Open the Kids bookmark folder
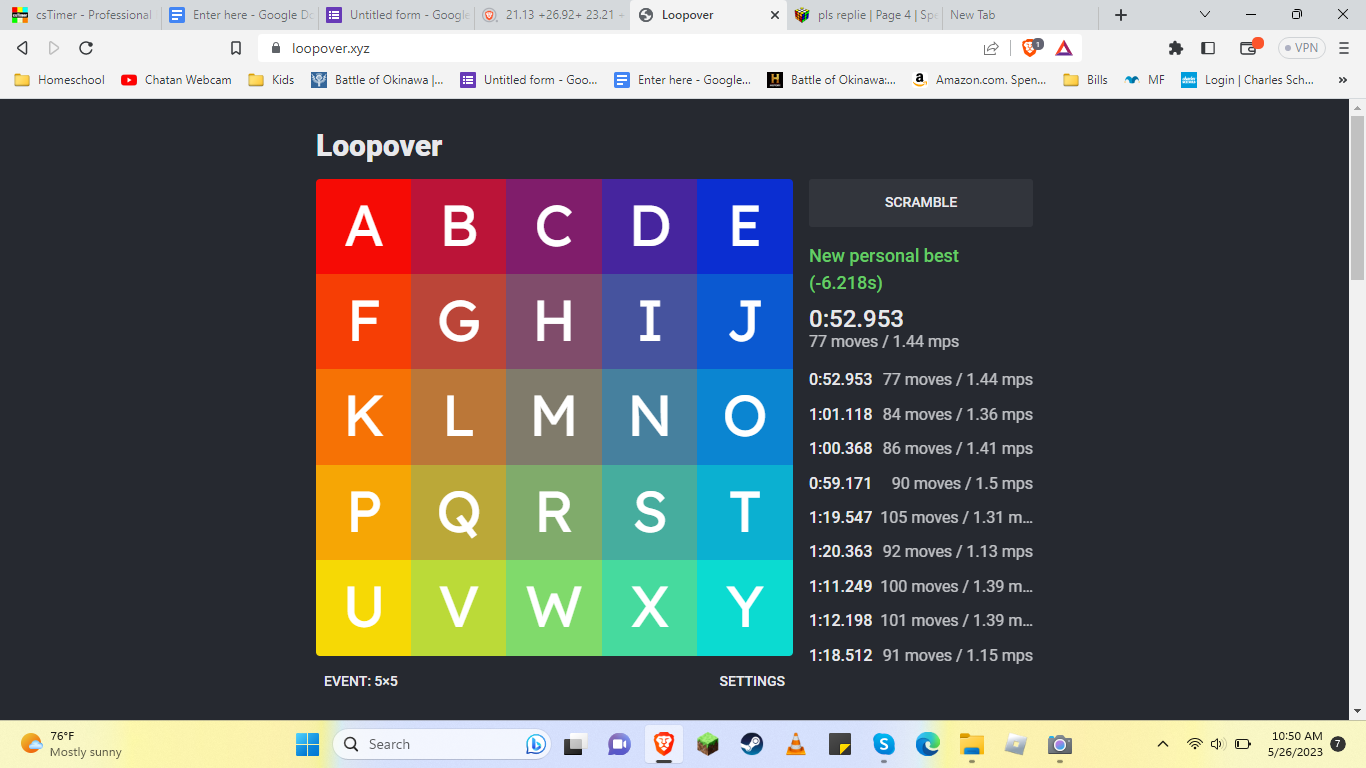Screen dimensions: 1366x768 (271, 80)
